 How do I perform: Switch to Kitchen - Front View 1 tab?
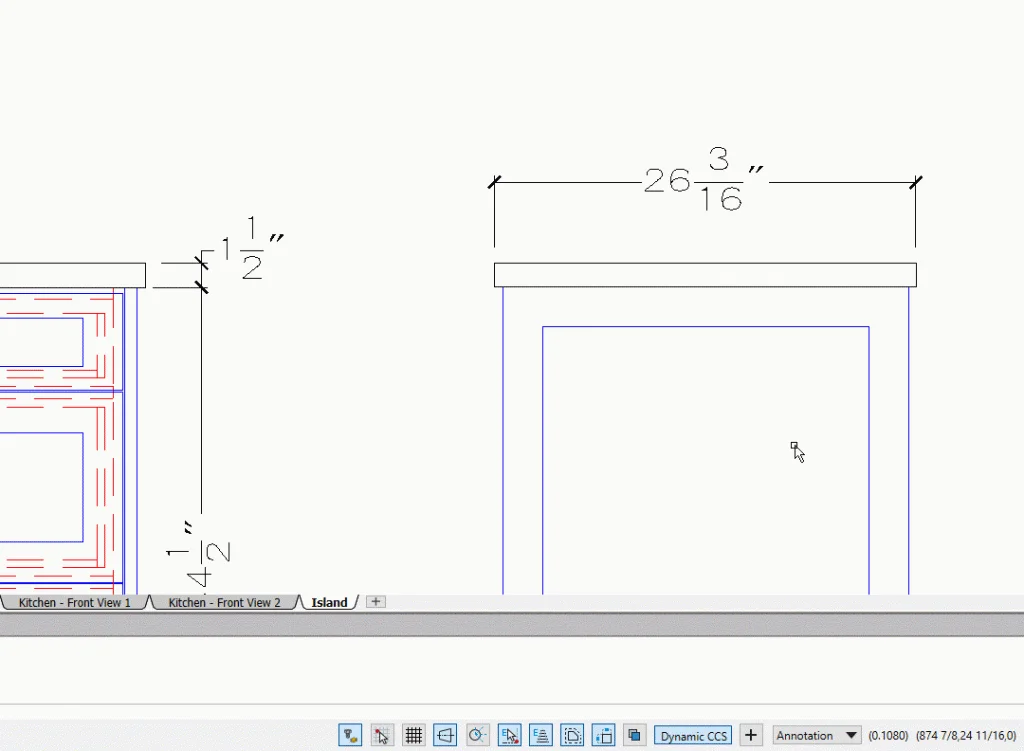click(74, 603)
